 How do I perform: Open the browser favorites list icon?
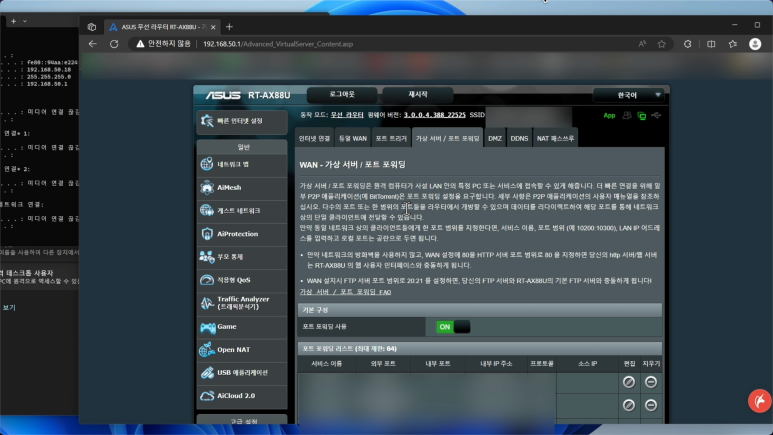coord(733,44)
